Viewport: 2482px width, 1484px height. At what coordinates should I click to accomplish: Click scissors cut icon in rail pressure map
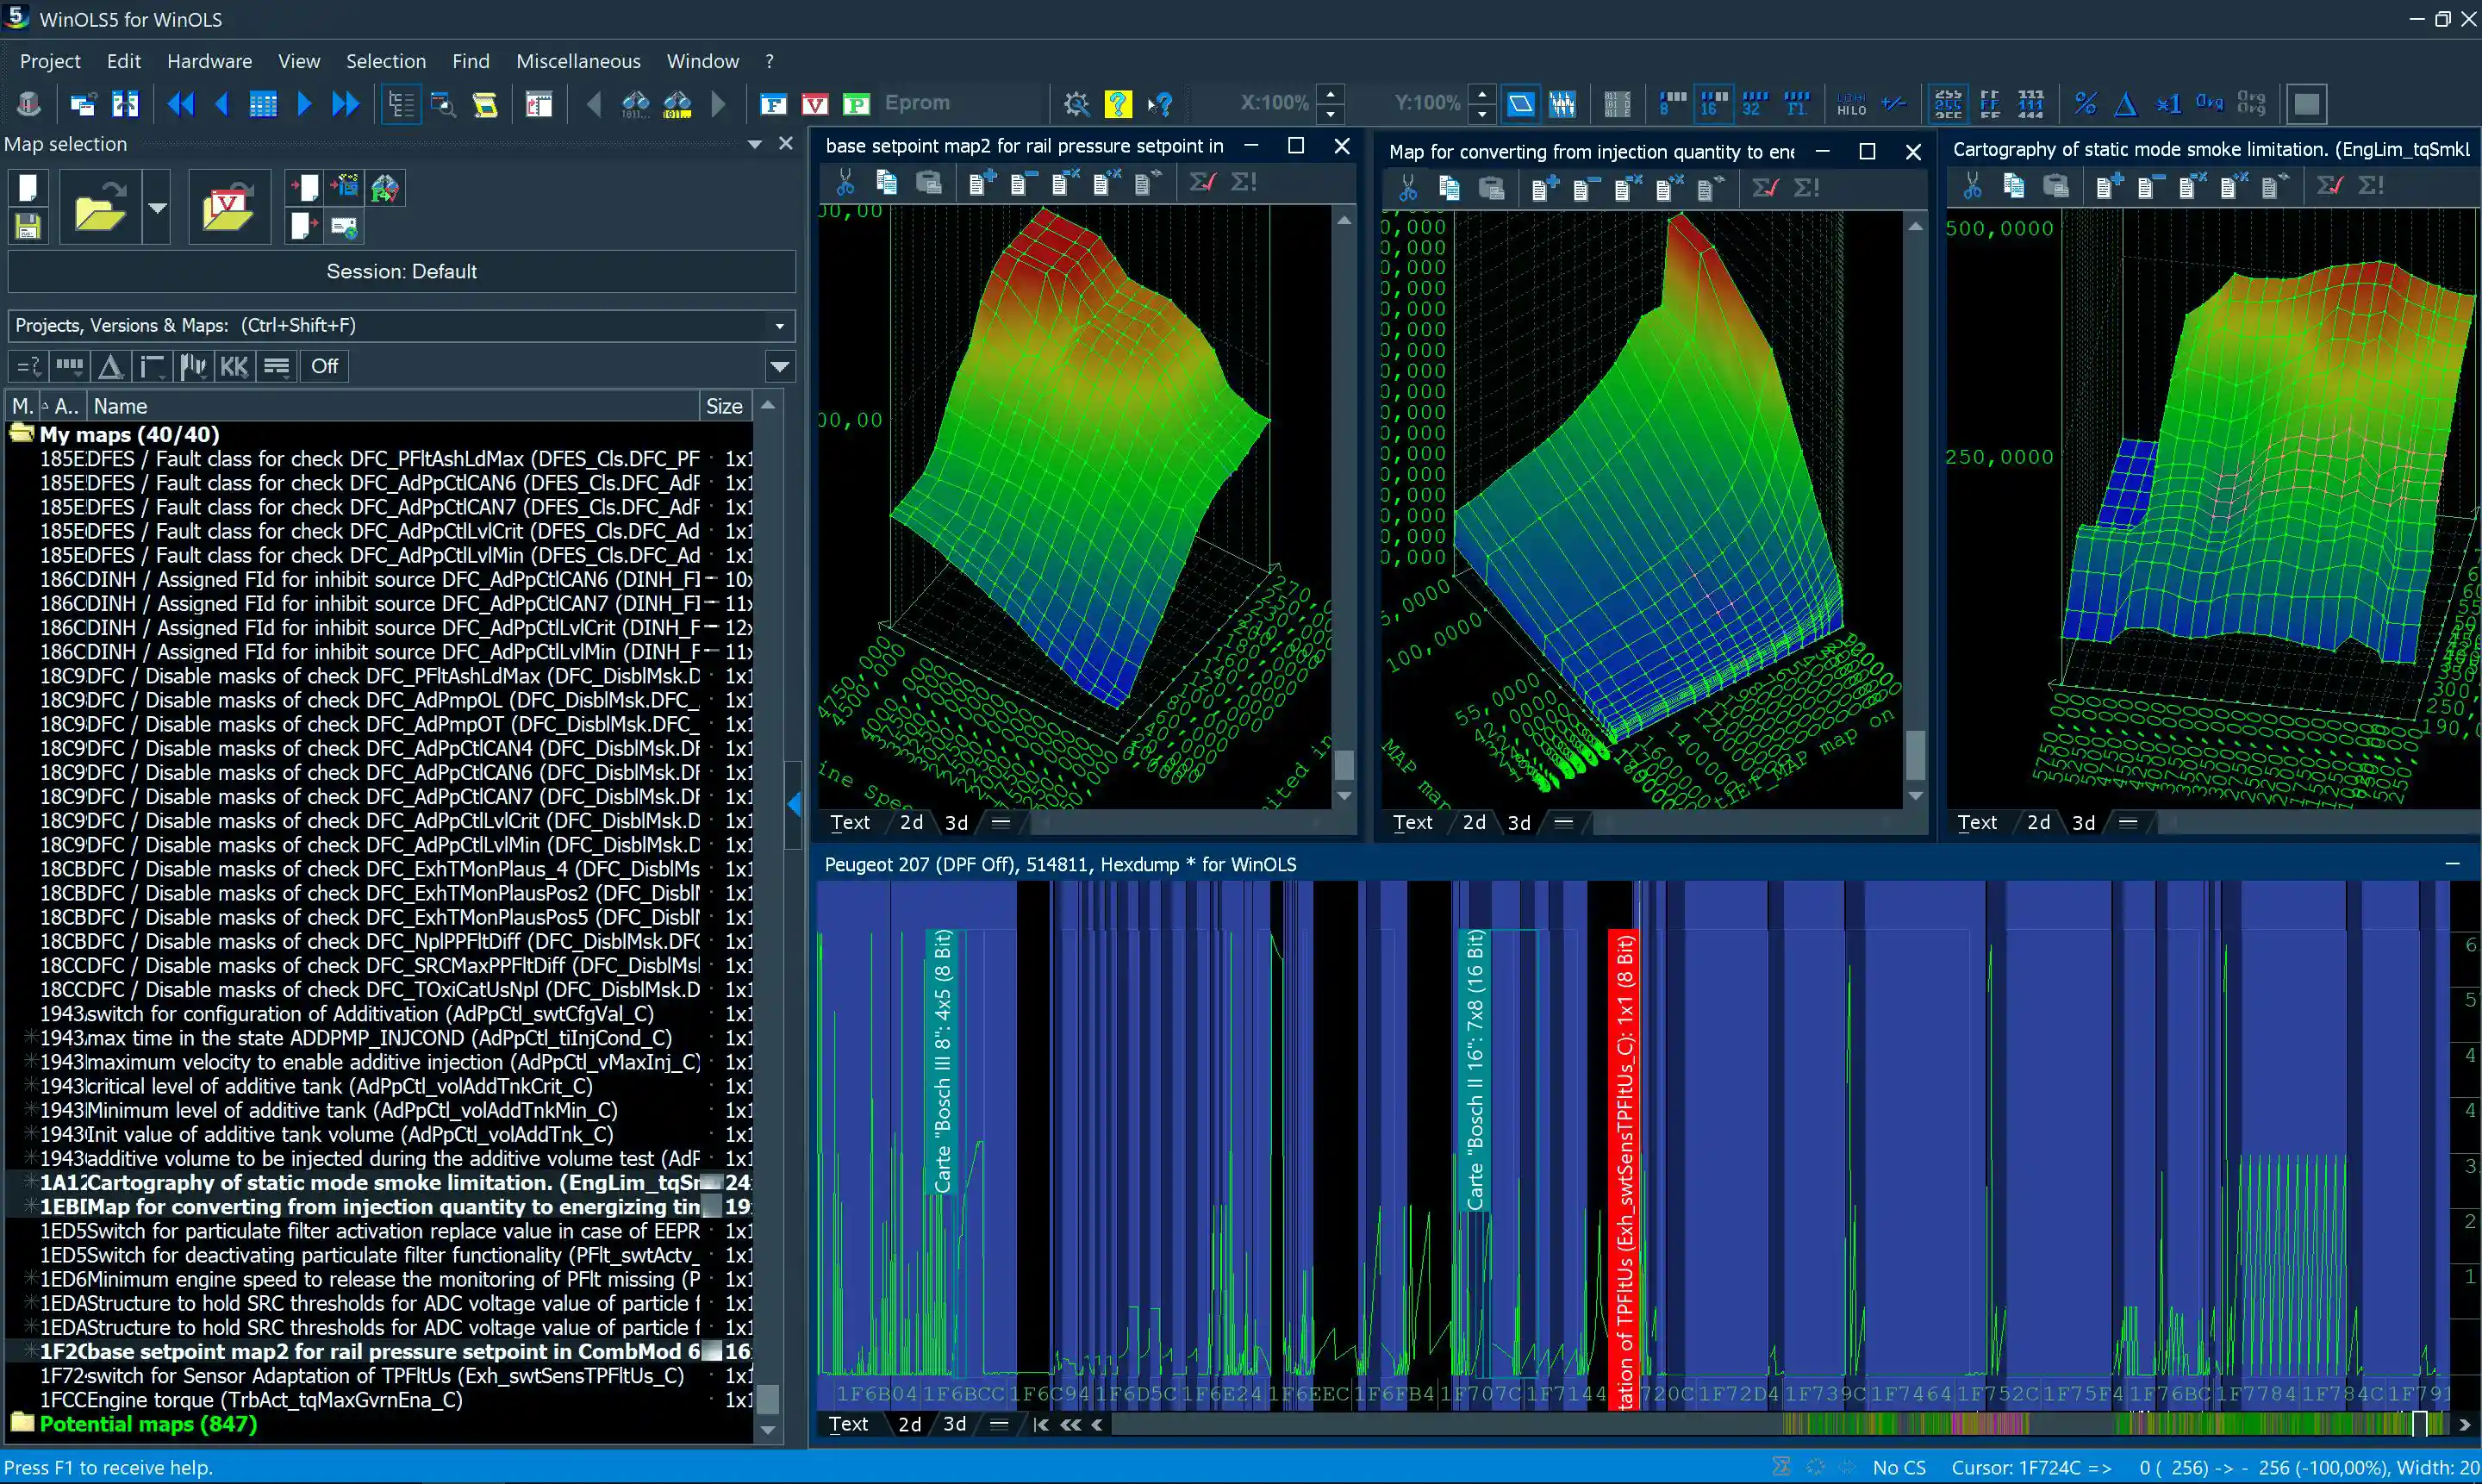tap(845, 182)
